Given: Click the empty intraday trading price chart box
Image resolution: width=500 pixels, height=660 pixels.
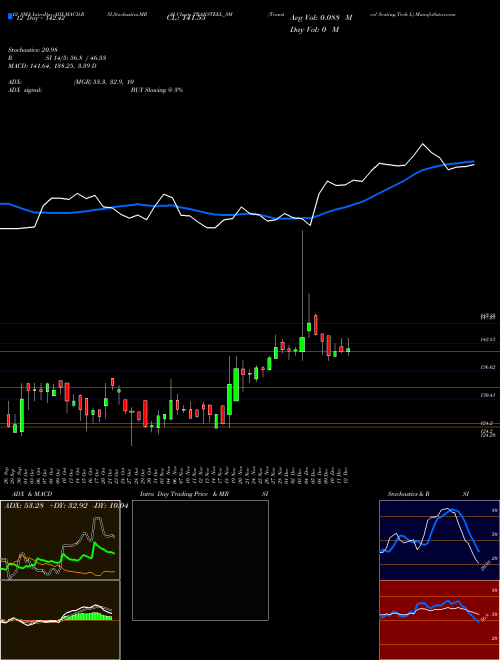Looking at the screenshot, I should point(200,560).
